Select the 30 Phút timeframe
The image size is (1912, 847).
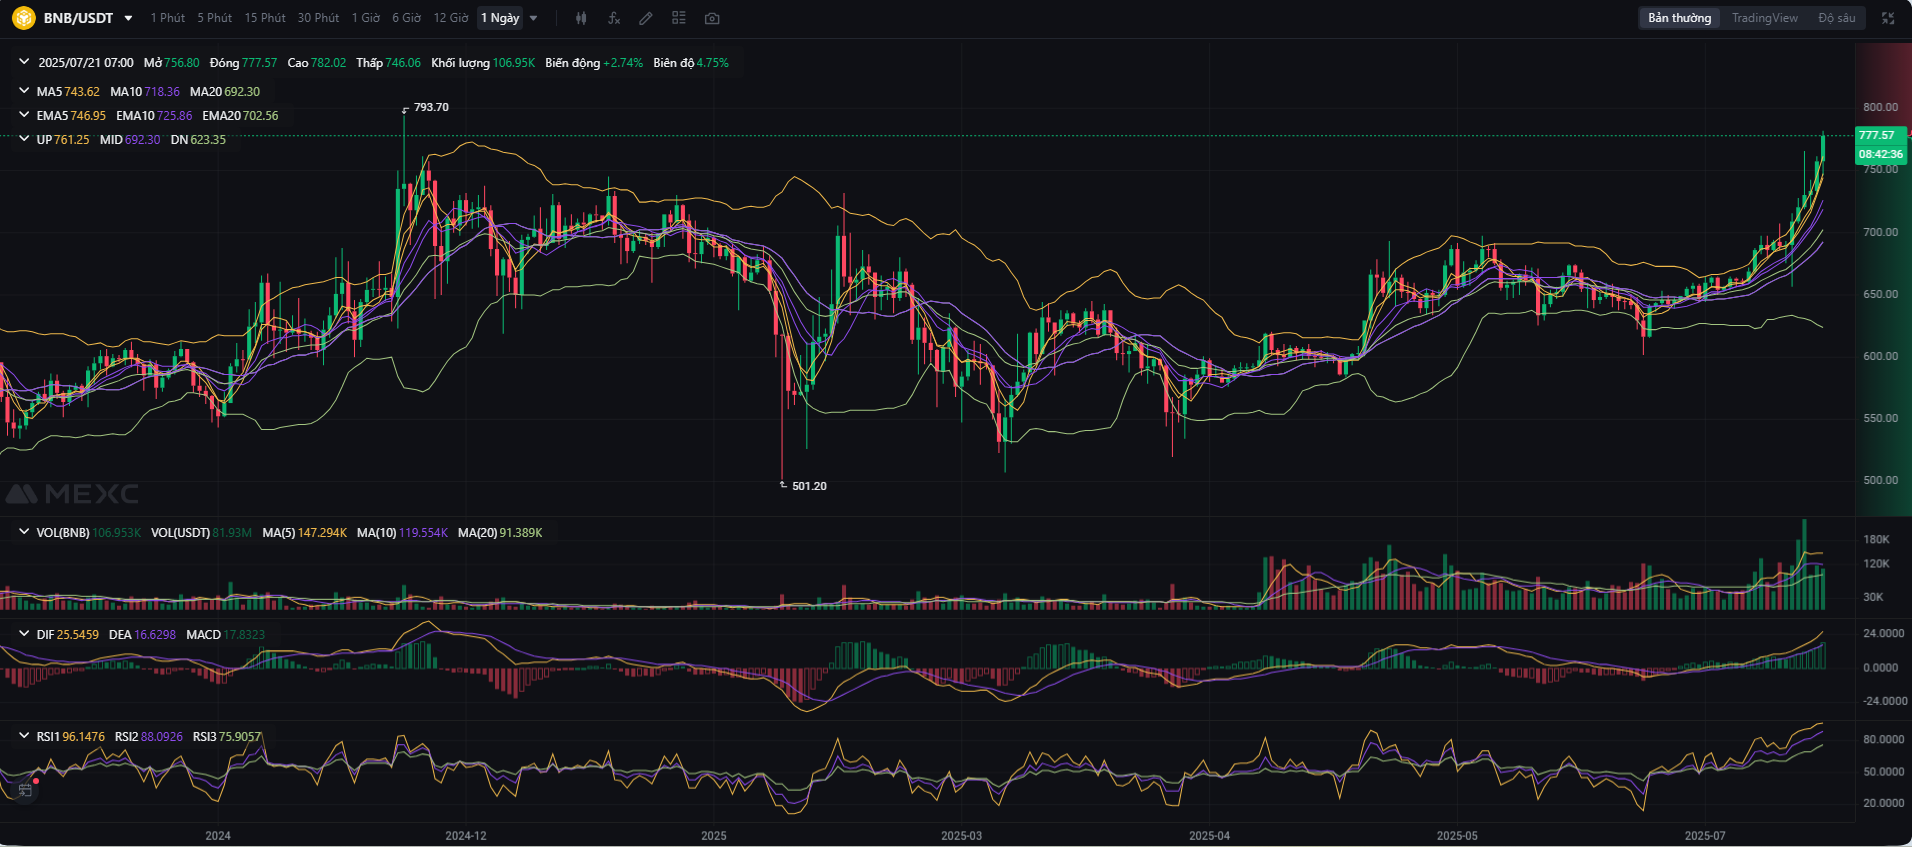318,18
